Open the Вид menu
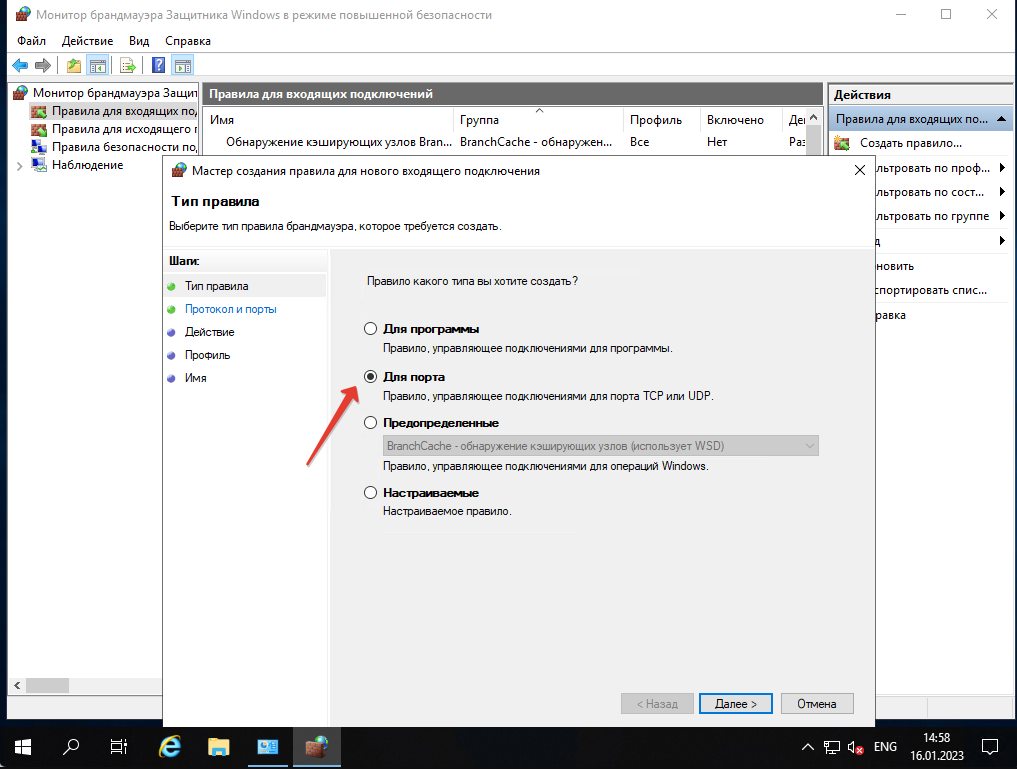 click(x=139, y=41)
